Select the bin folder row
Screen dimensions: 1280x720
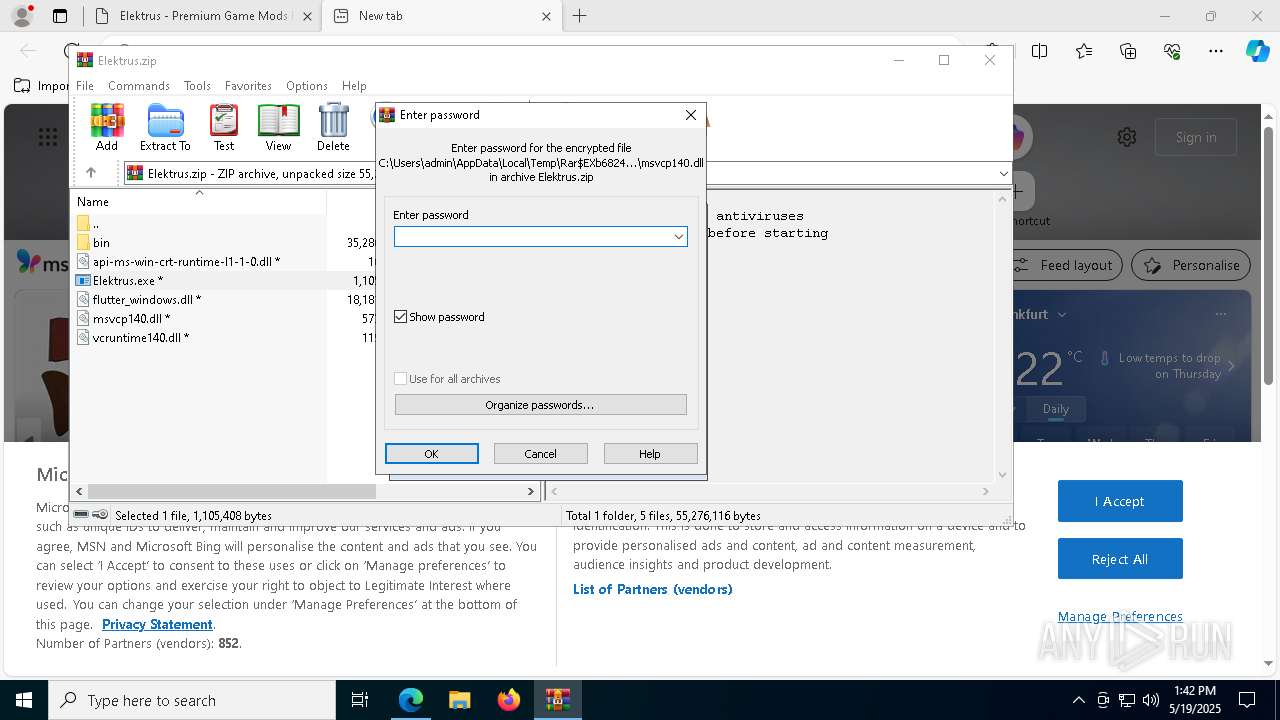[x=101, y=242]
